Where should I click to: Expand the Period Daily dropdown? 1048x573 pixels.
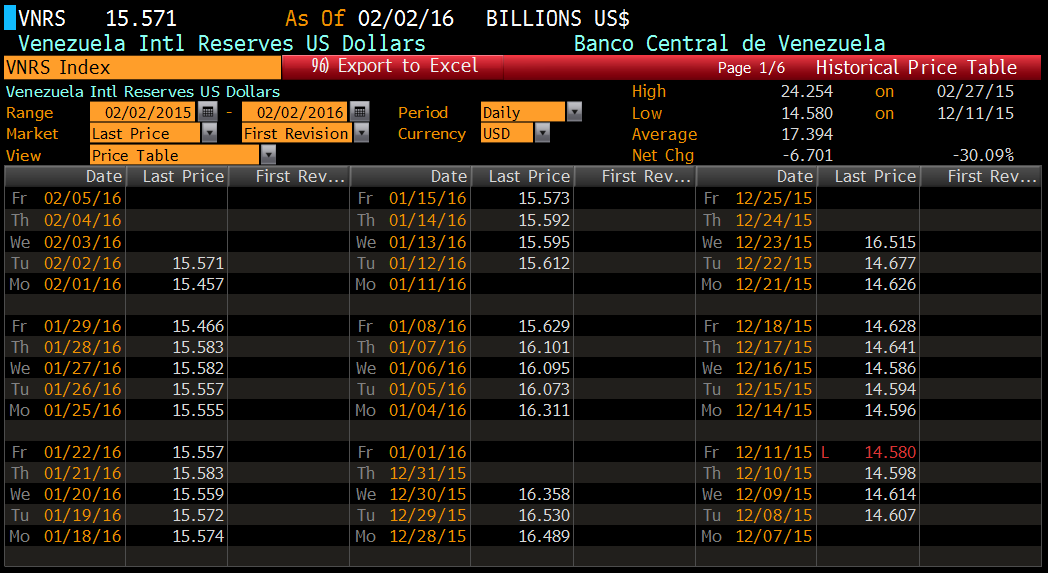pyautogui.click(x=574, y=112)
